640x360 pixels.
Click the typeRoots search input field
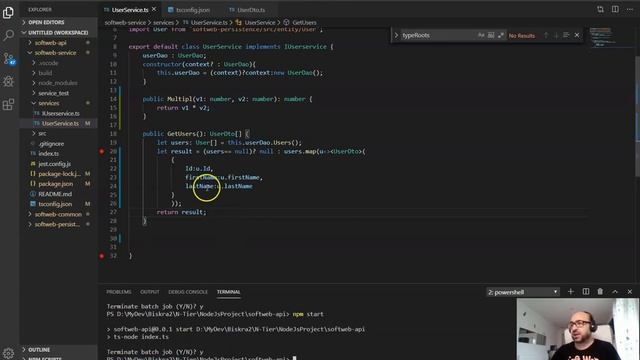[438, 36]
